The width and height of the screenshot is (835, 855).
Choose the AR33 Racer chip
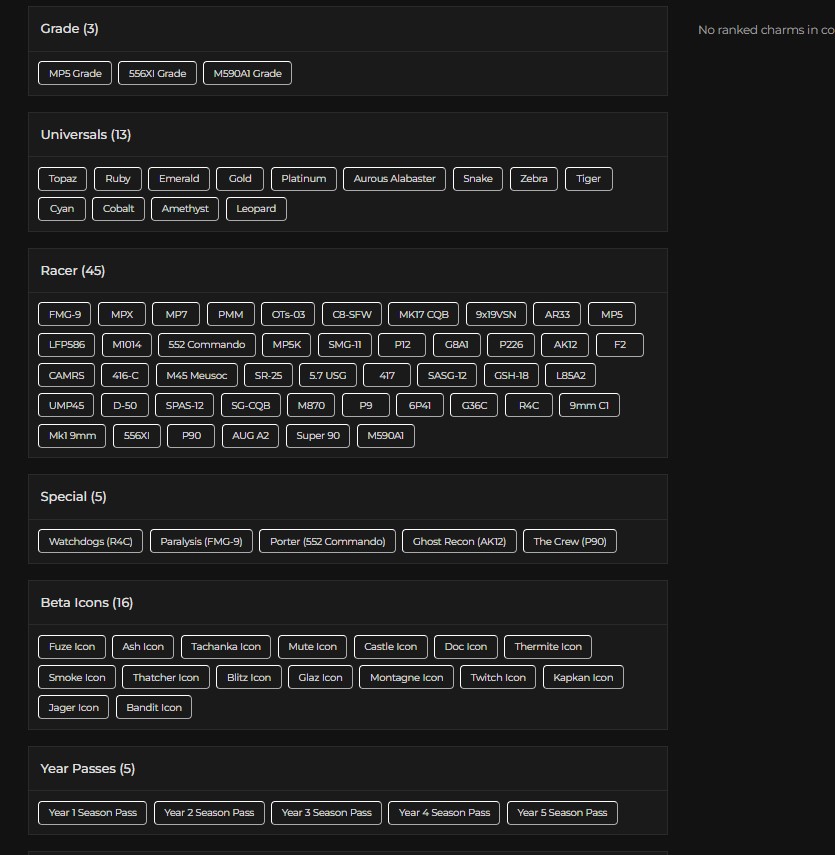557,315
